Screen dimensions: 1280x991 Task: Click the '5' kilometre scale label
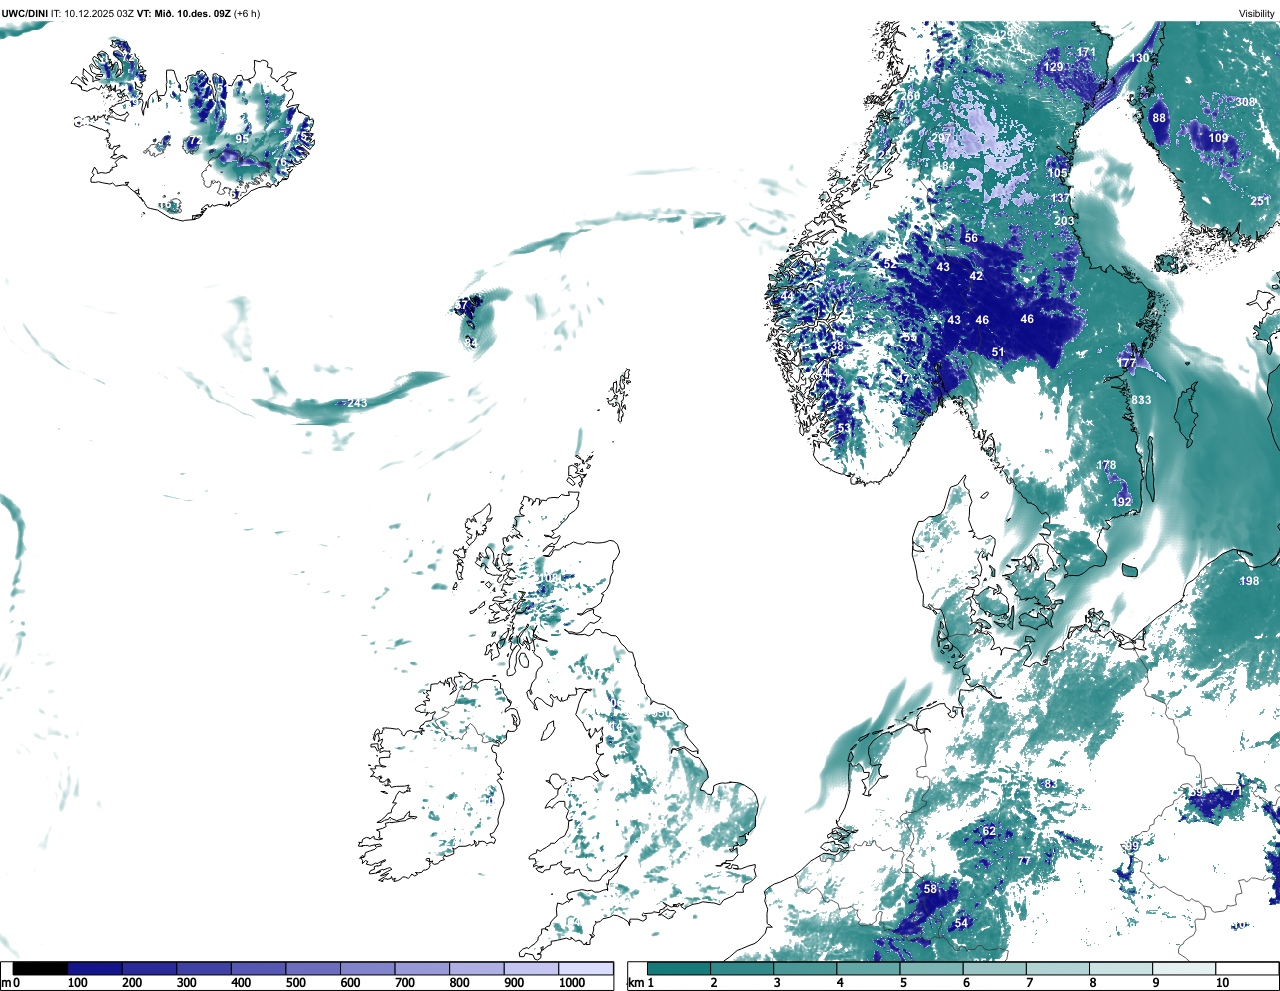coord(903,983)
